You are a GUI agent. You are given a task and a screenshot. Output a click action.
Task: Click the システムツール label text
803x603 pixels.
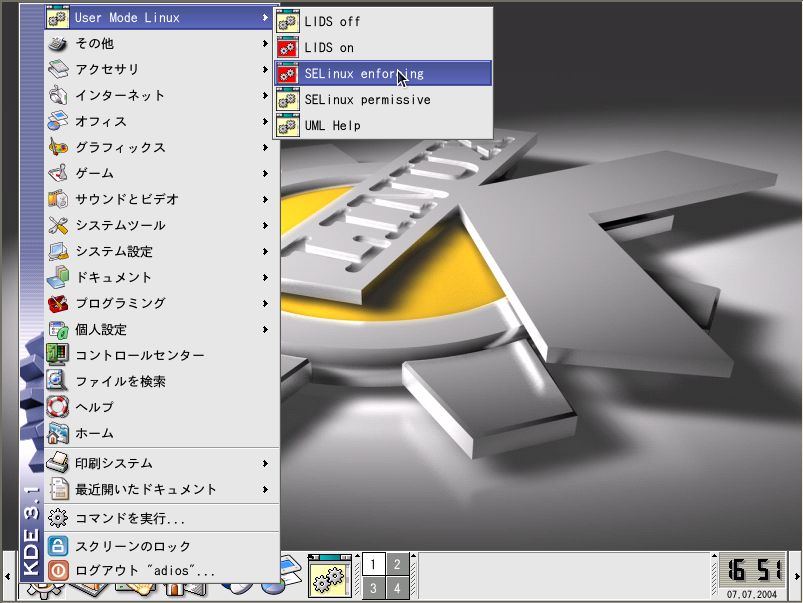[x=120, y=225]
